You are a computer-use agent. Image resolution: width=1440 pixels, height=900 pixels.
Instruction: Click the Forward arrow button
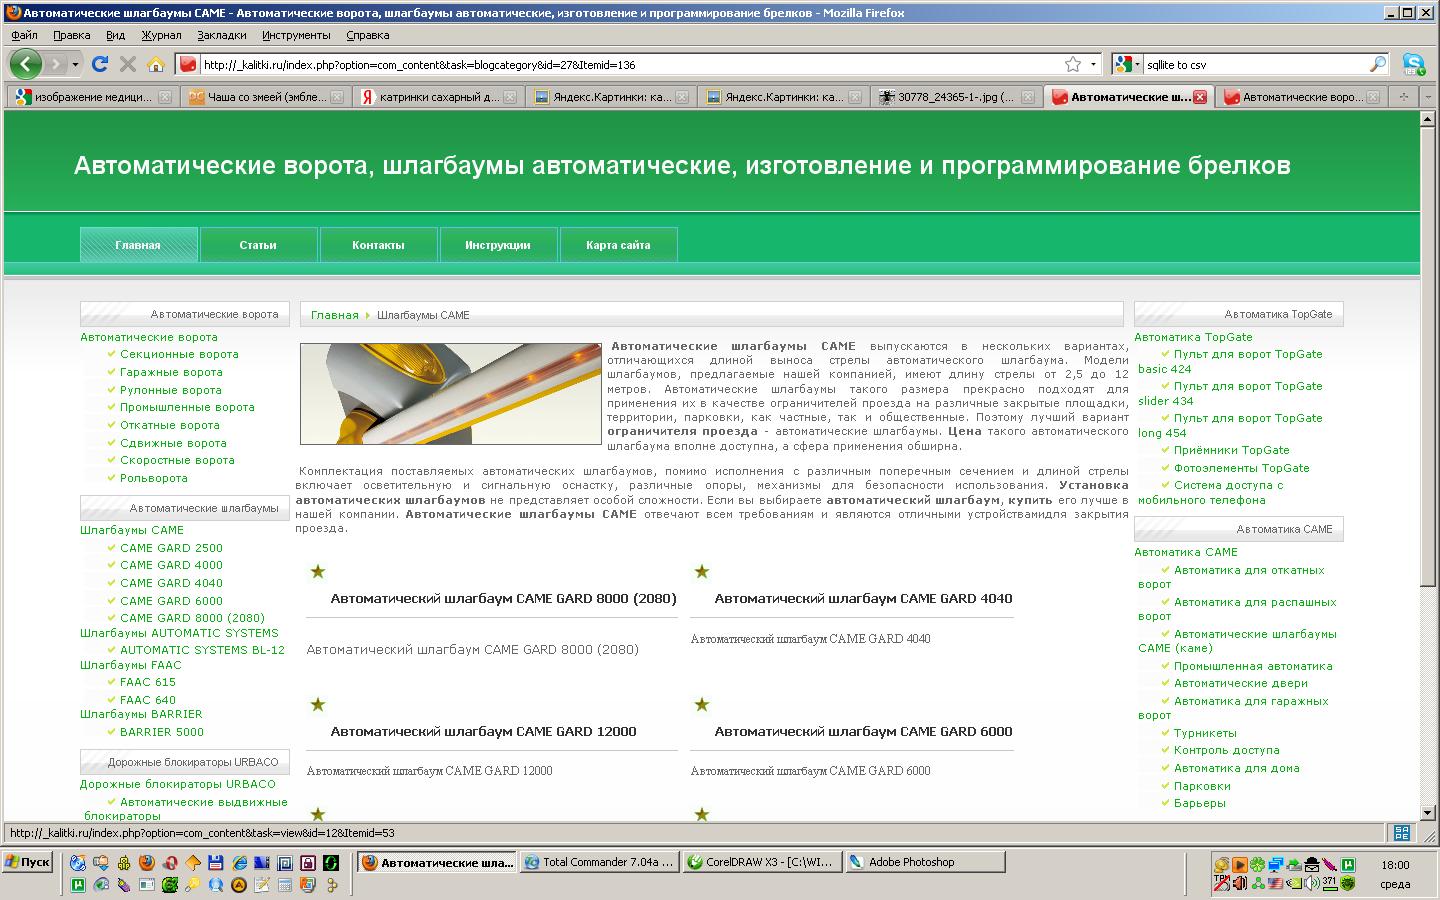coord(57,64)
